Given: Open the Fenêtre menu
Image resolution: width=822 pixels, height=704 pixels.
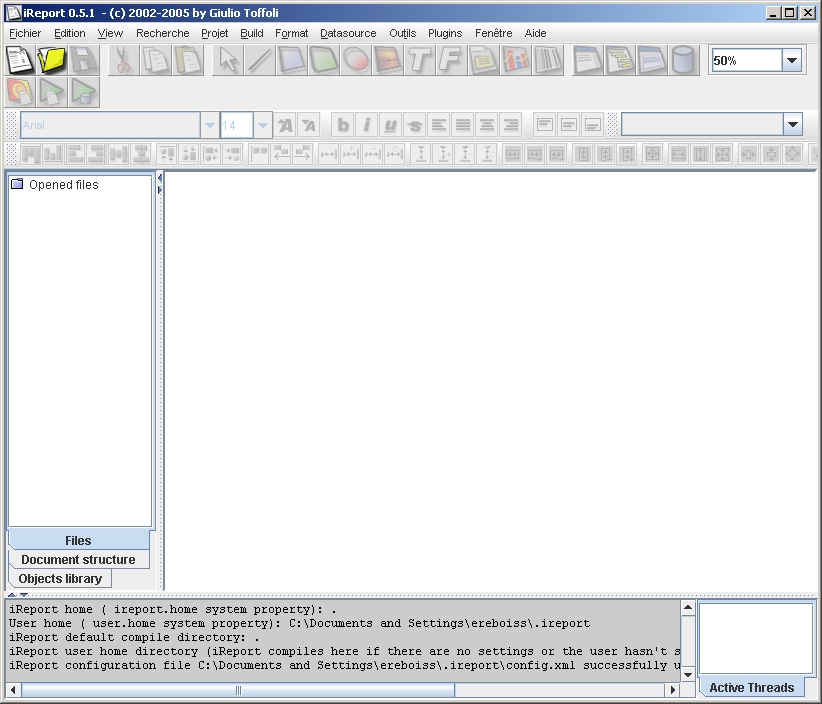Looking at the screenshot, I should click(x=493, y=33).
